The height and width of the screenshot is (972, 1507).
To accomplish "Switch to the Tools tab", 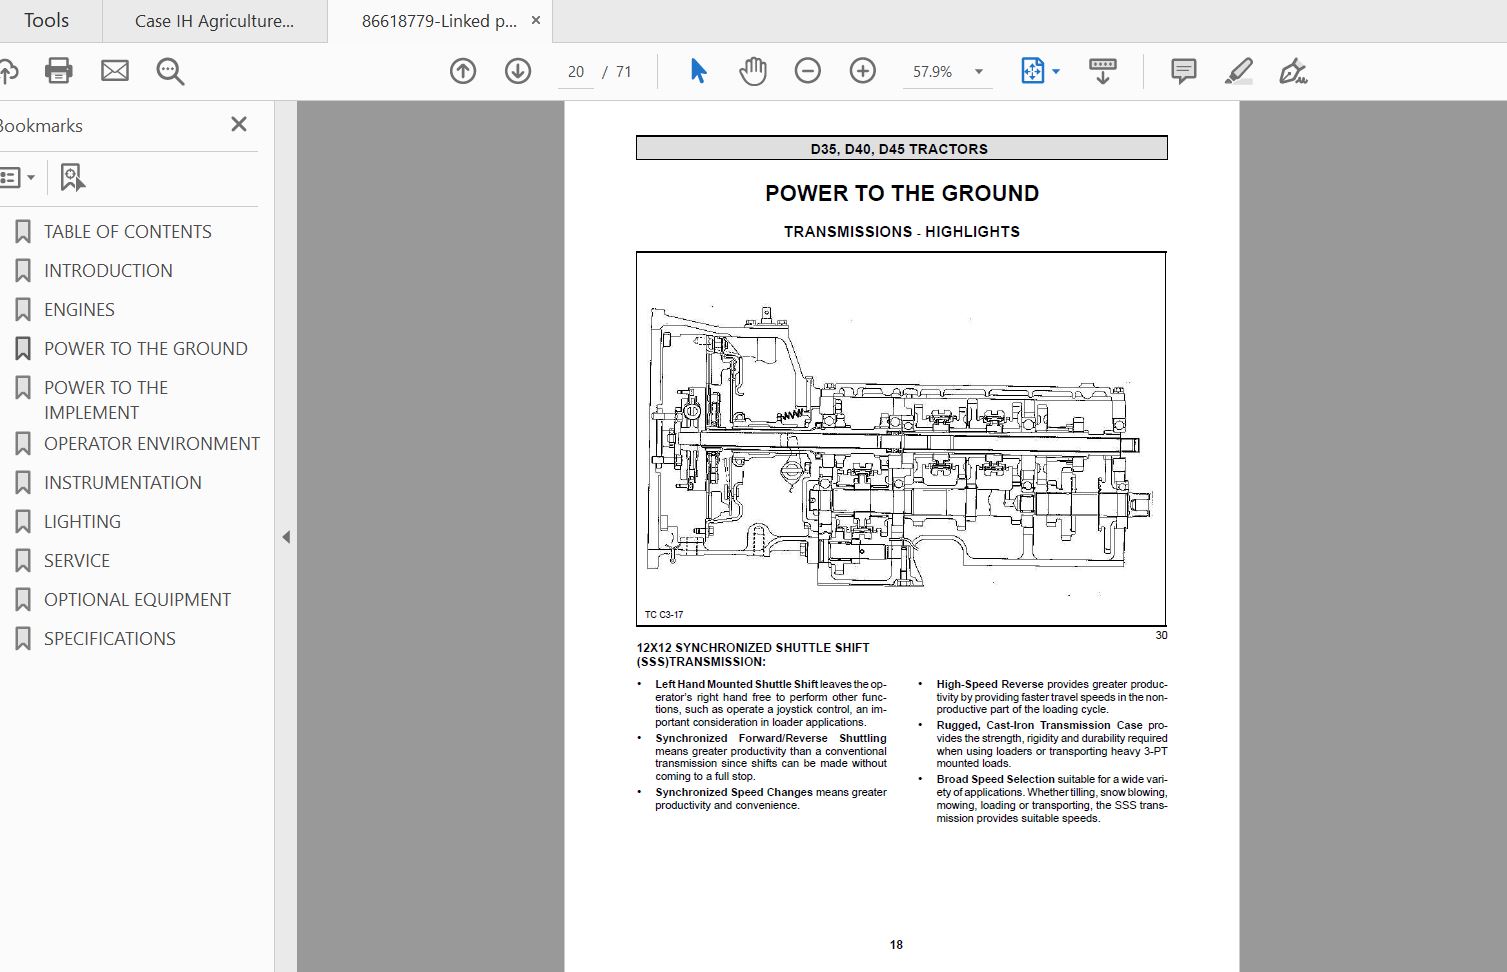I will coord(49,20).
